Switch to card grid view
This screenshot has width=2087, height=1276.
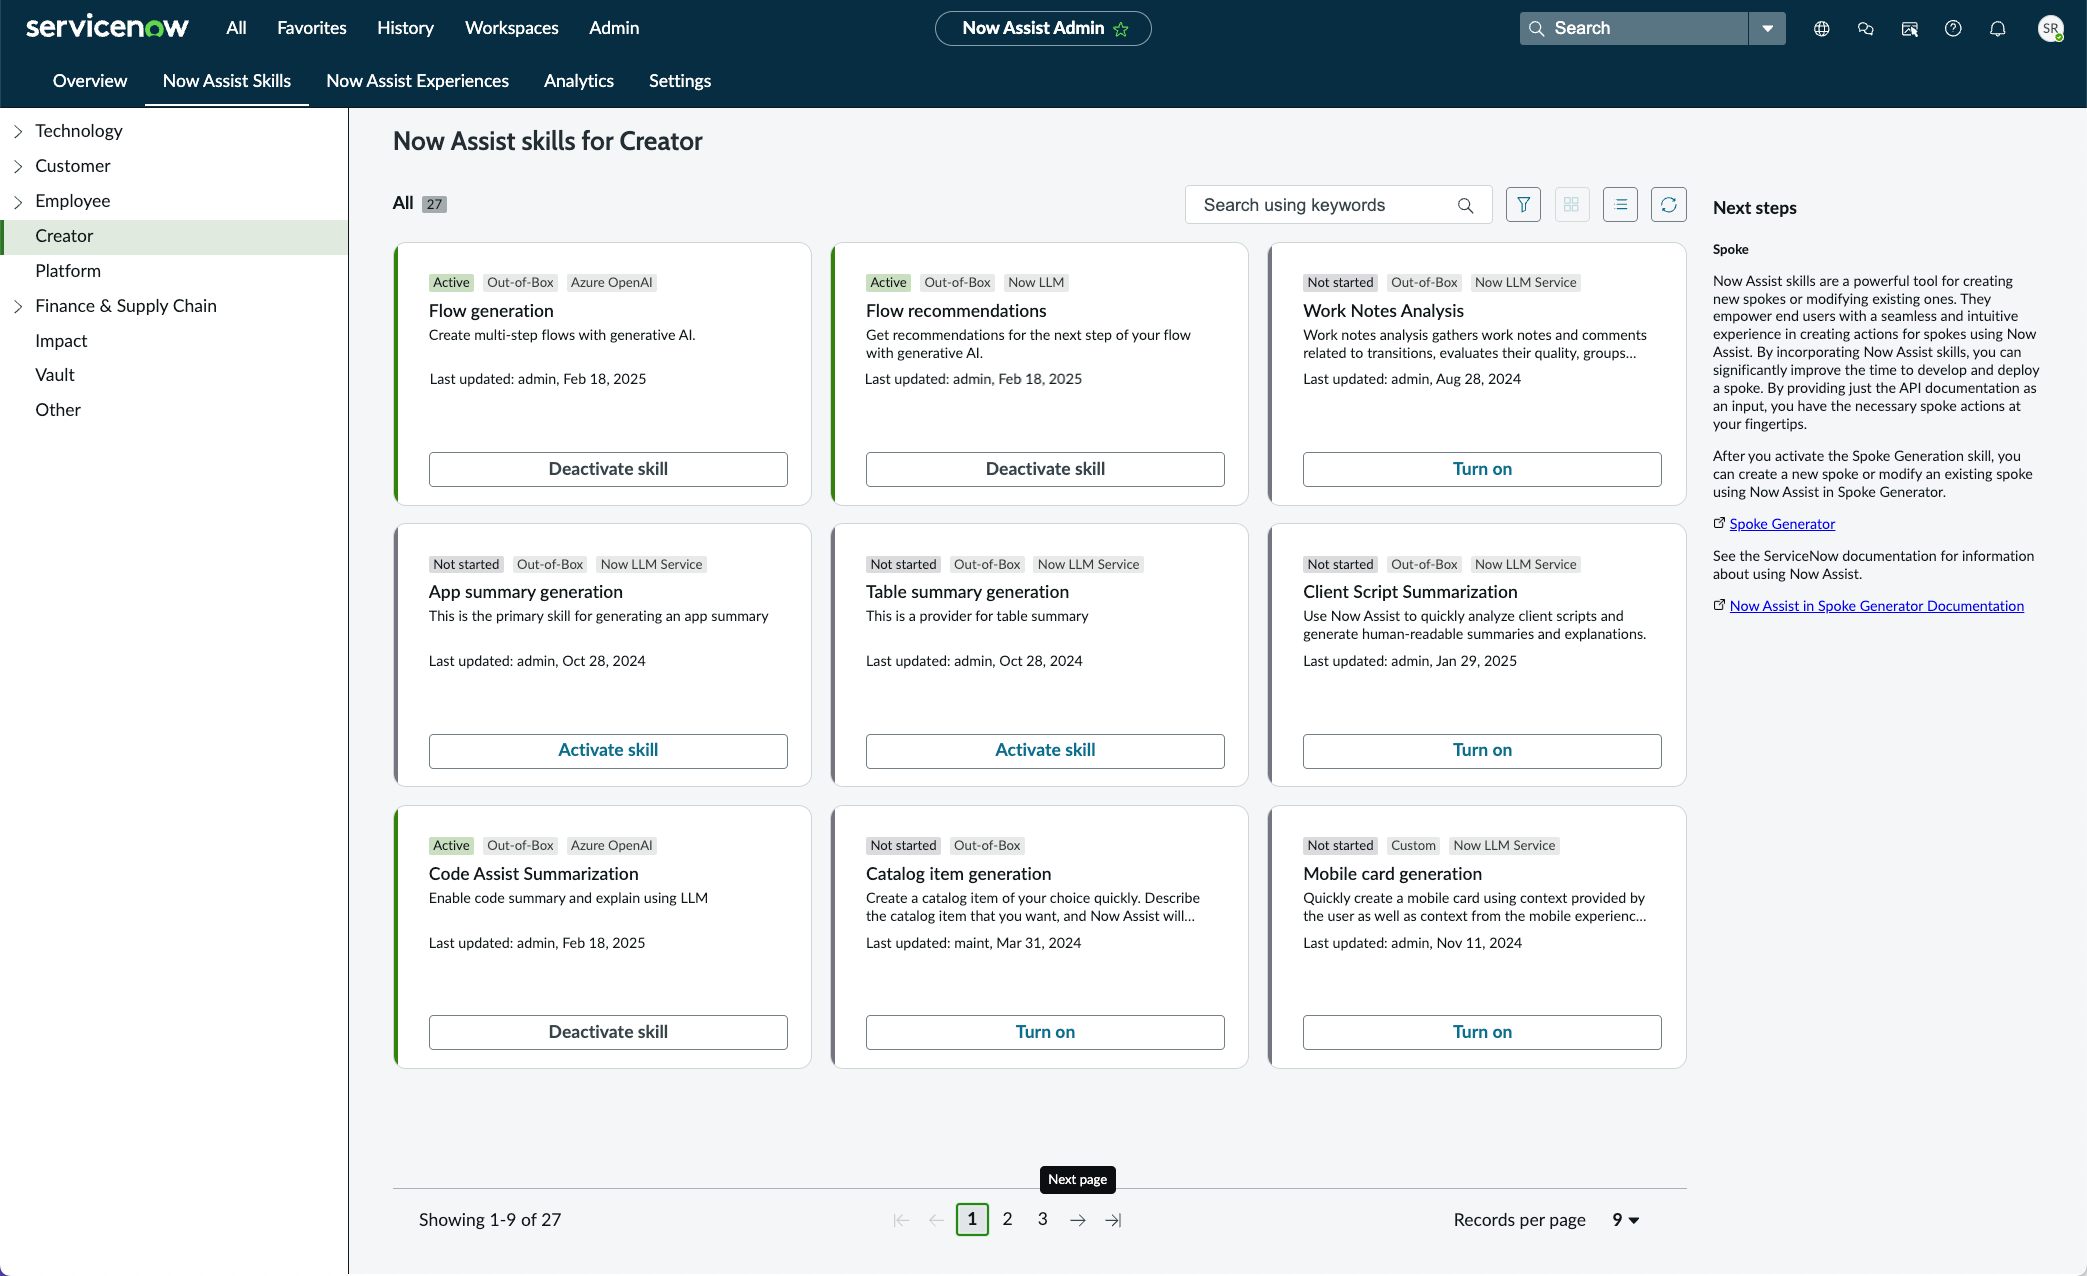pyautogui.click(x=1572, y=205)
